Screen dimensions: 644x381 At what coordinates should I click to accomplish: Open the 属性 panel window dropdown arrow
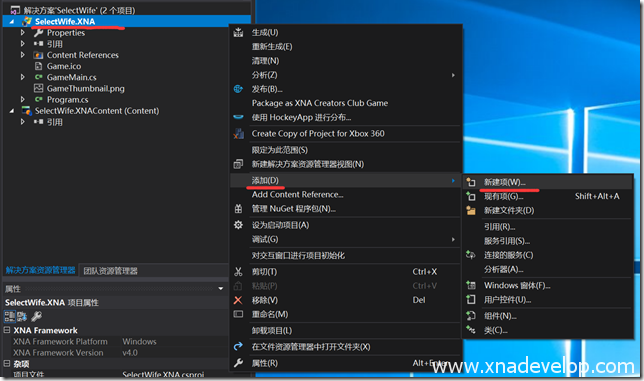point(221,289)
